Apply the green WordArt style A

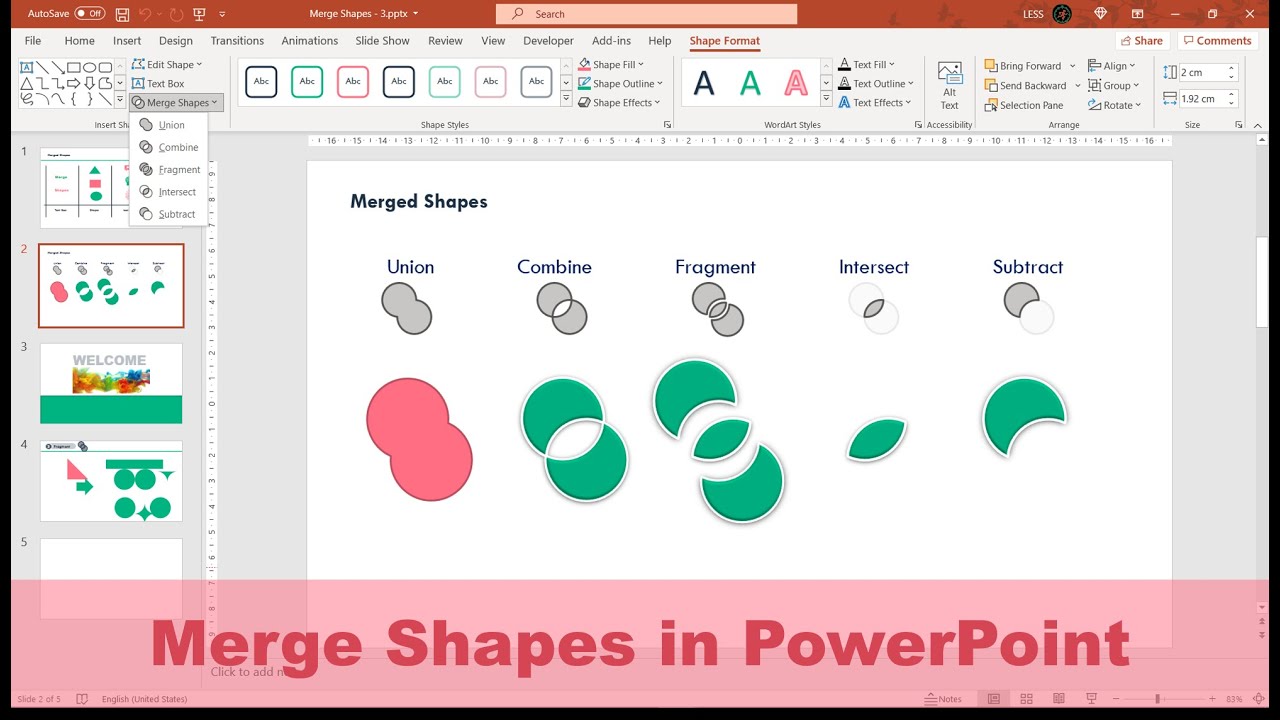[750, 83]
